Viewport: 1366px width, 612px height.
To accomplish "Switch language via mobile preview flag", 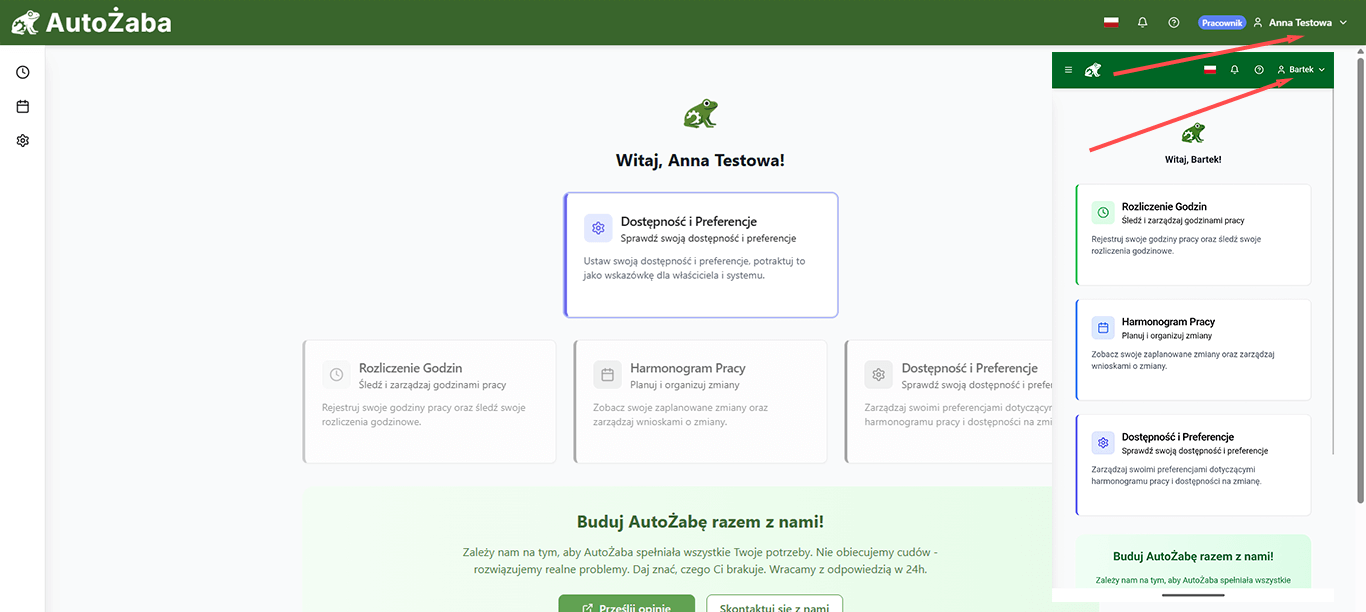I will click(x=1210, y=70).
